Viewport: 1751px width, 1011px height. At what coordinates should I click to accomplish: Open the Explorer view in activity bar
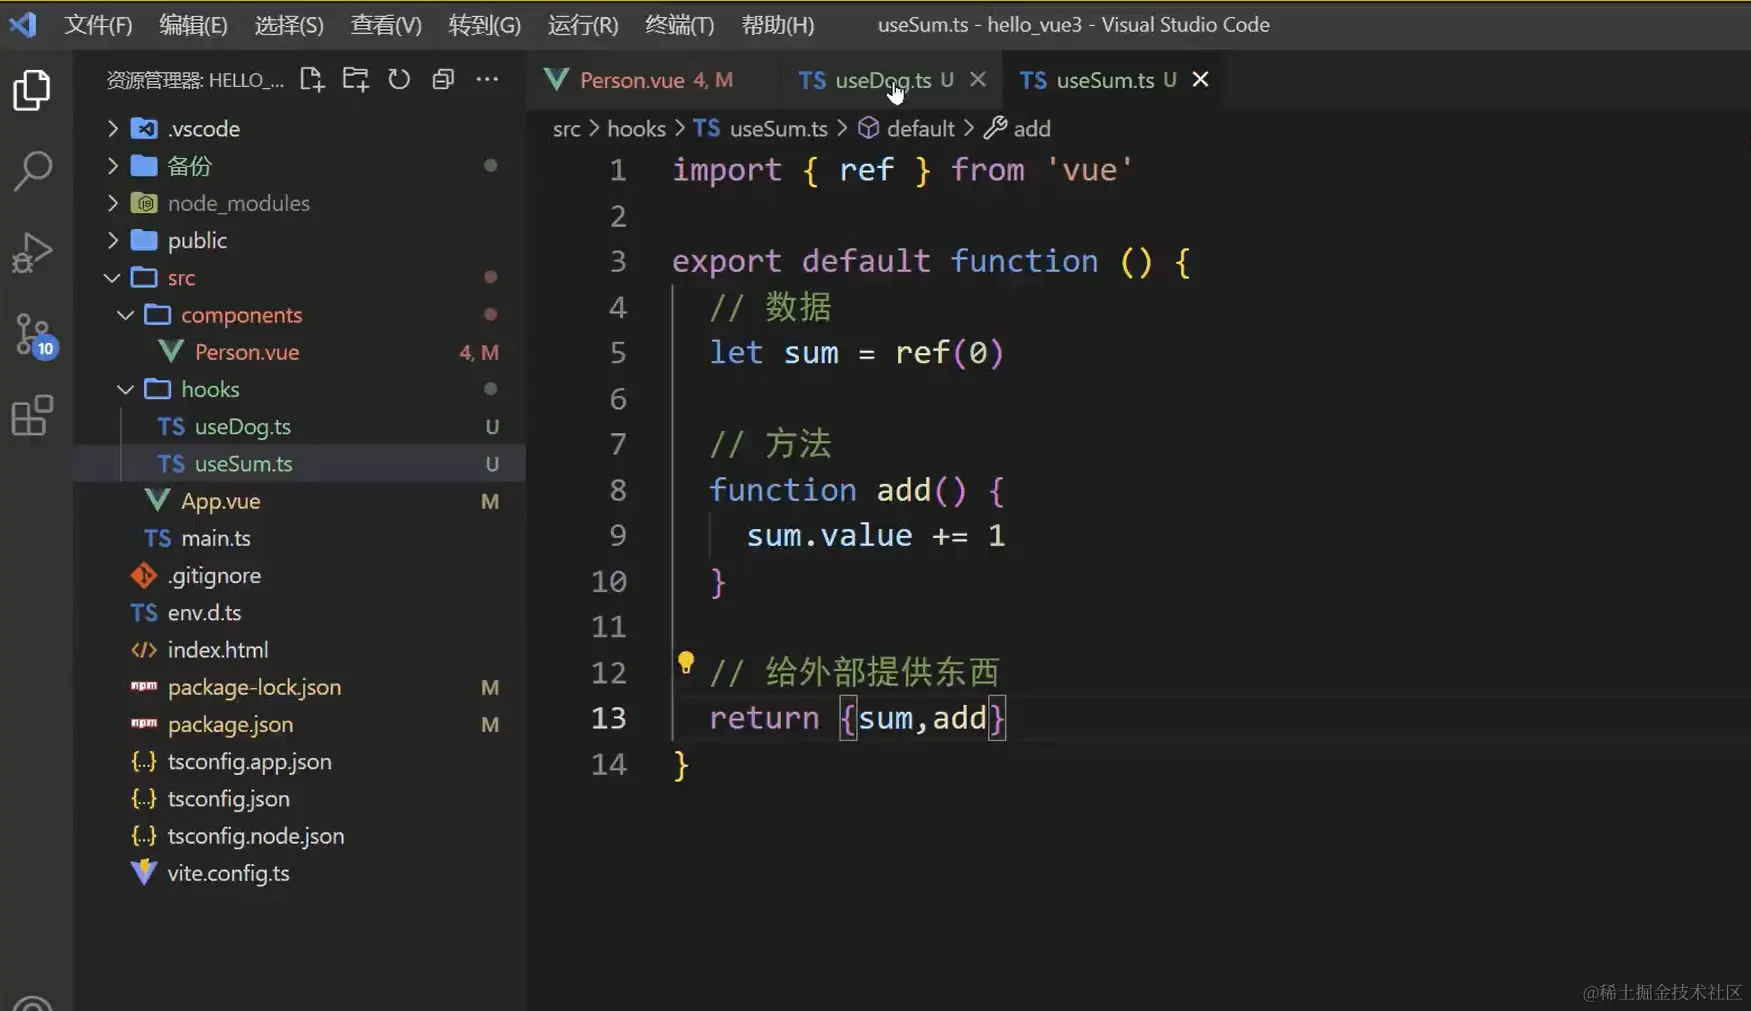(32, 90)
